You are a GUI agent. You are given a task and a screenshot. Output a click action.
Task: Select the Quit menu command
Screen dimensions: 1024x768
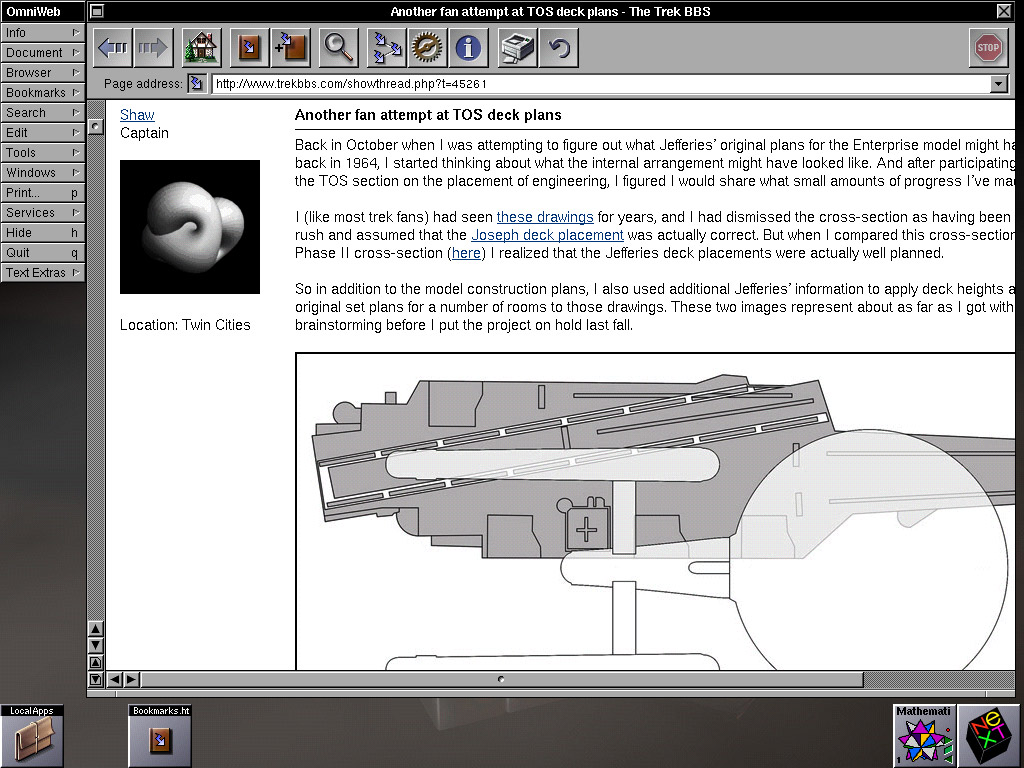pyautogui.click(x=42, y=253)
